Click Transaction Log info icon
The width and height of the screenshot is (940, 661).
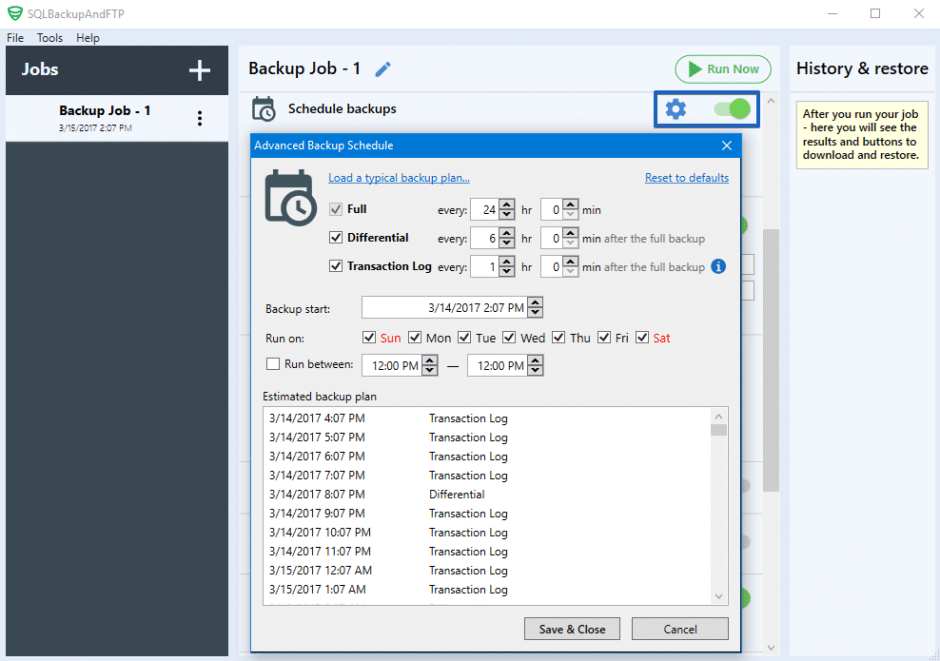point(718,266)
